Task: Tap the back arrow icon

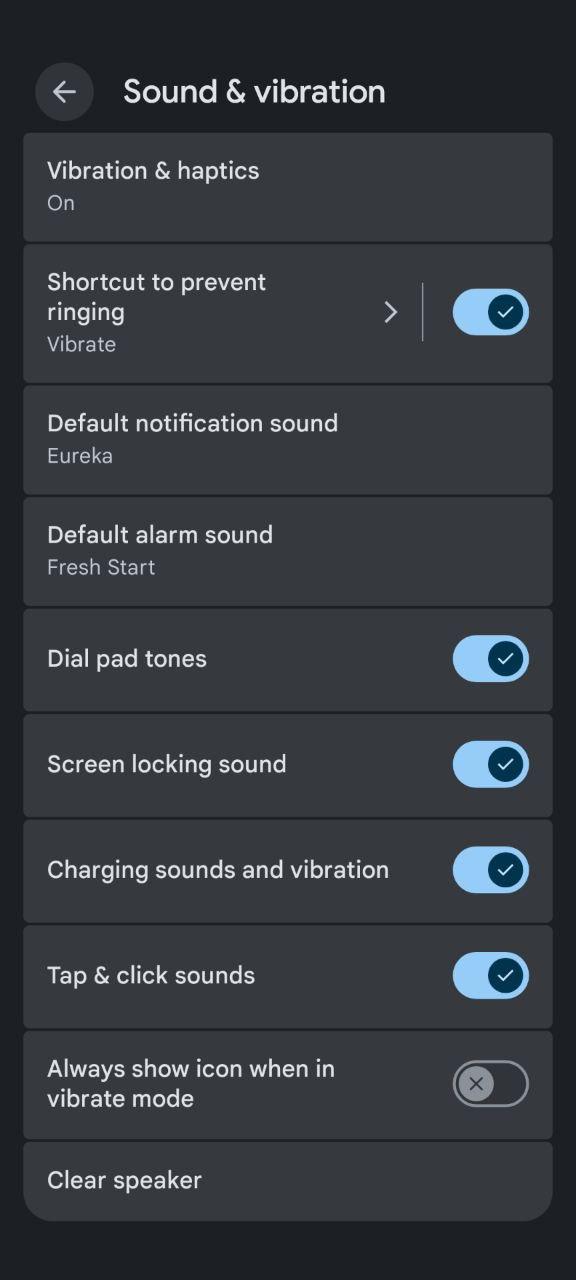Action: (64, 92)
